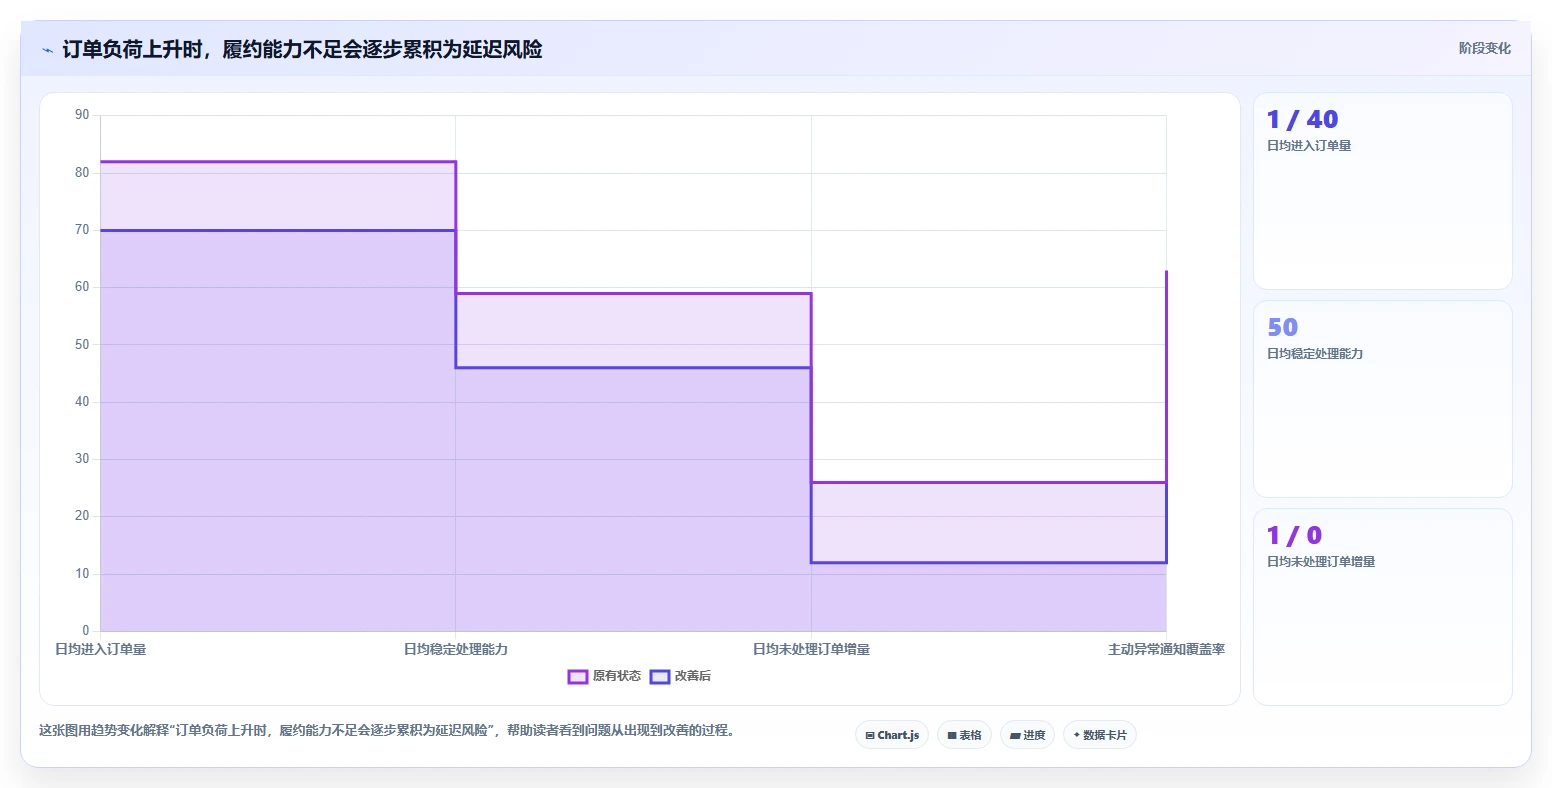Toggle the 原有状态 legend swatch
1552x788 pixels.
coord(578,677)
